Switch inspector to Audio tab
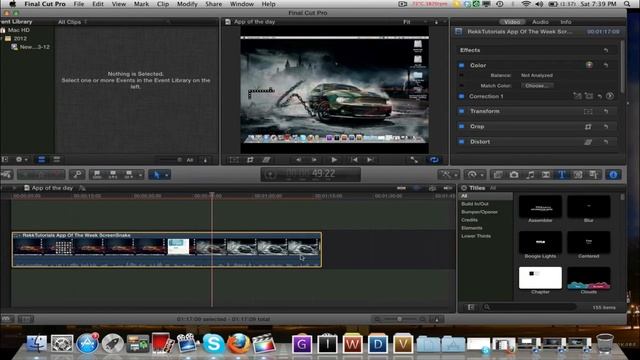 pyautogui.click(x=540, y=22)
